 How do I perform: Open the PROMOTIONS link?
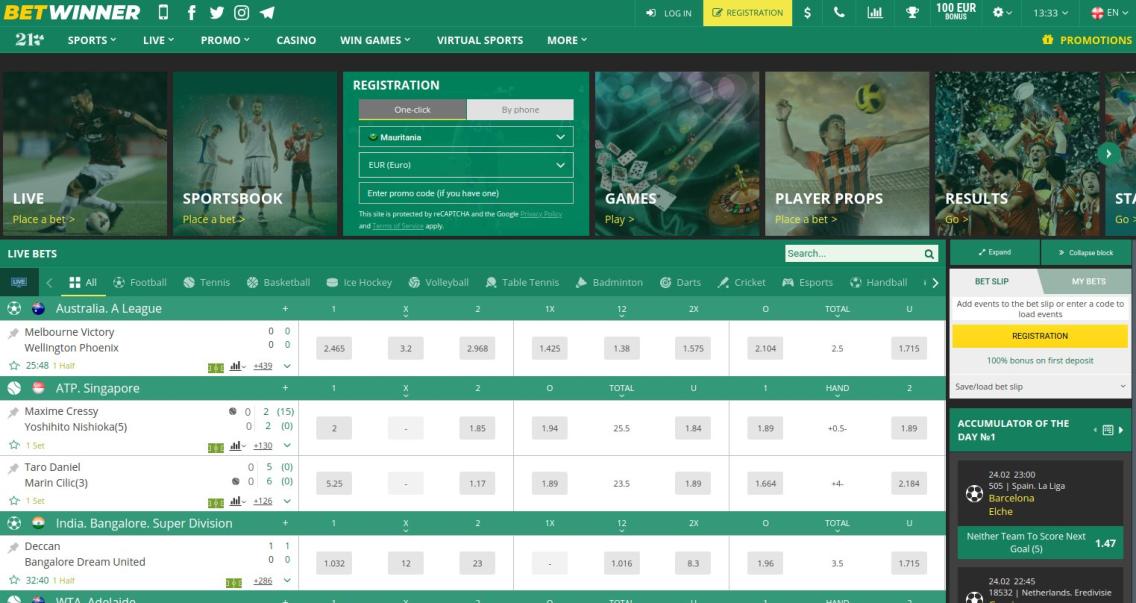1087,40
